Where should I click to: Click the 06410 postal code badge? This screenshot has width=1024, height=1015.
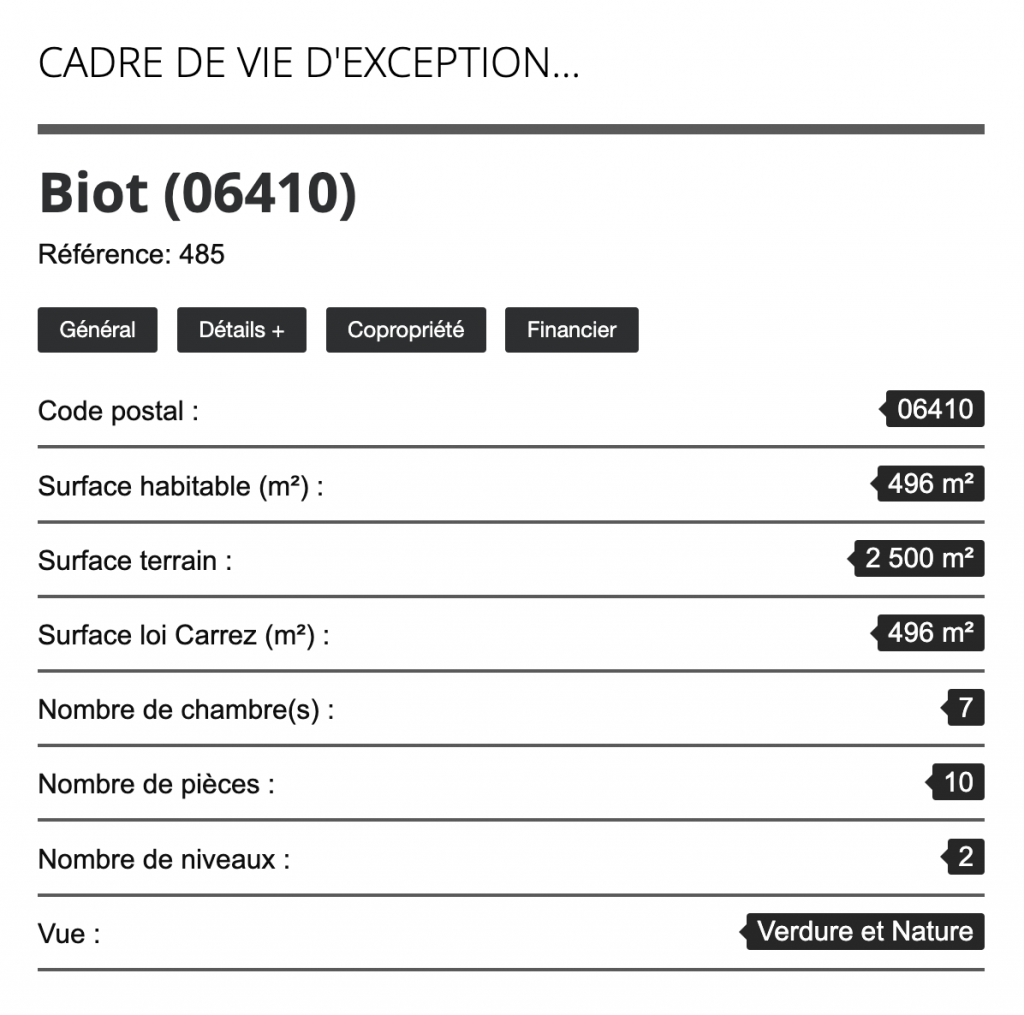click(x=935, y=410)
